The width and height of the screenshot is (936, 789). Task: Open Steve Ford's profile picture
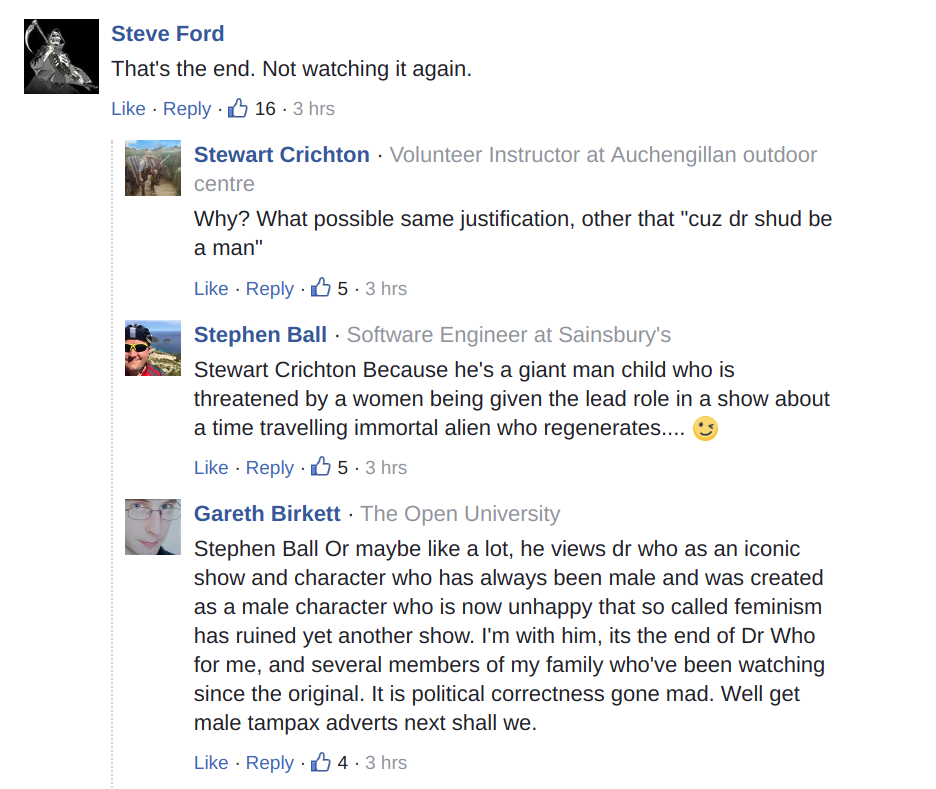click(x=61, y=56)
